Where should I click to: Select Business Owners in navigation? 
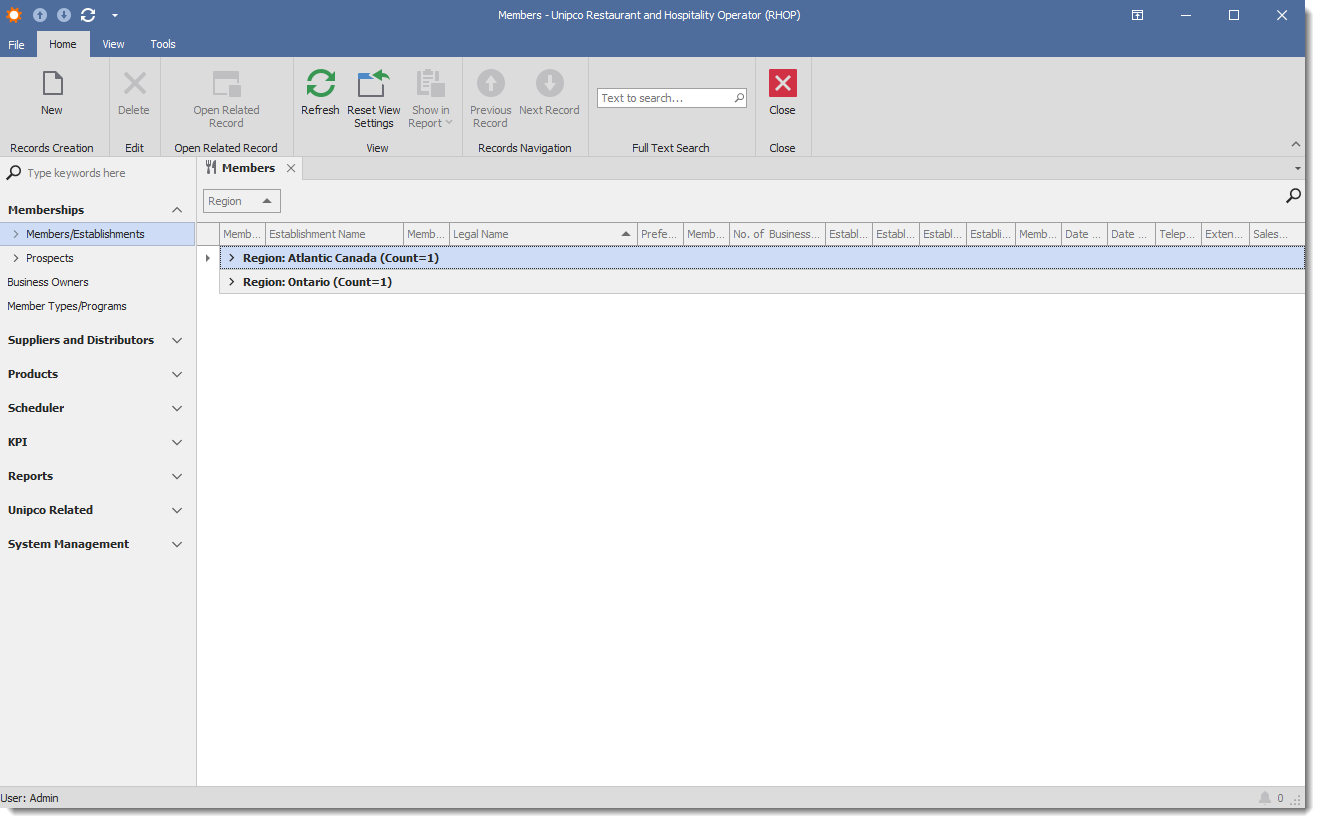pos(48,282)
